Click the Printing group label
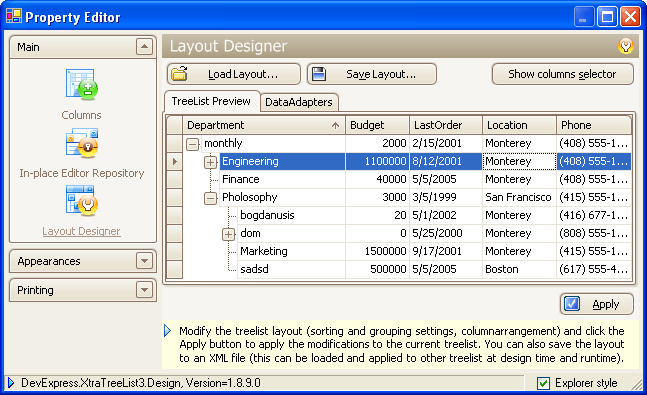The height and width of the screenshot is (395, 647). (x=35, y=290)
